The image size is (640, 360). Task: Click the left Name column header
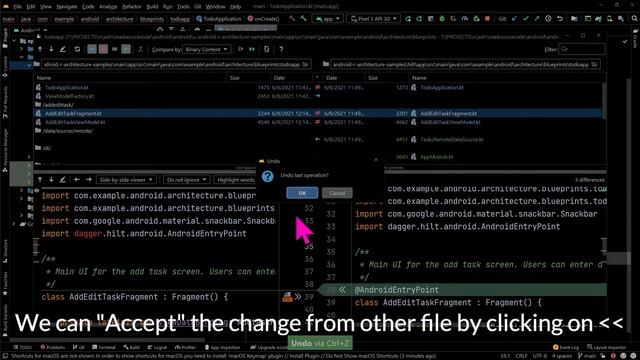click(x=131, y=78)
